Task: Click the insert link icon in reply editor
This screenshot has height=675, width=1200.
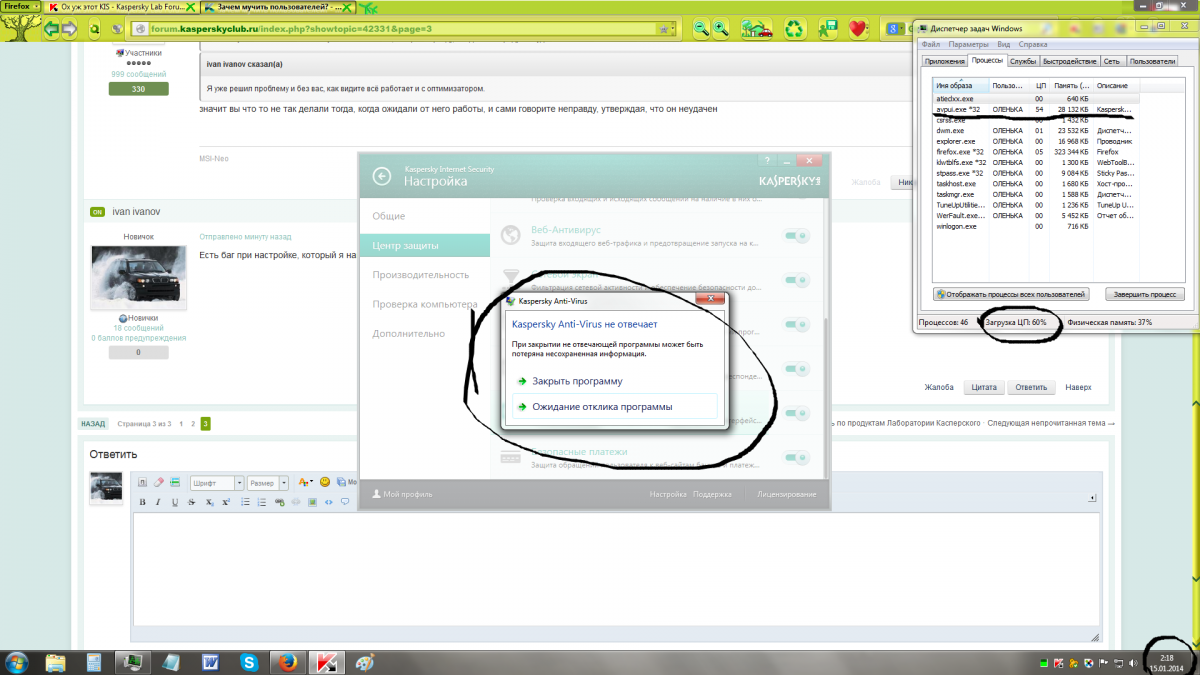Action: tap(279, 502)
